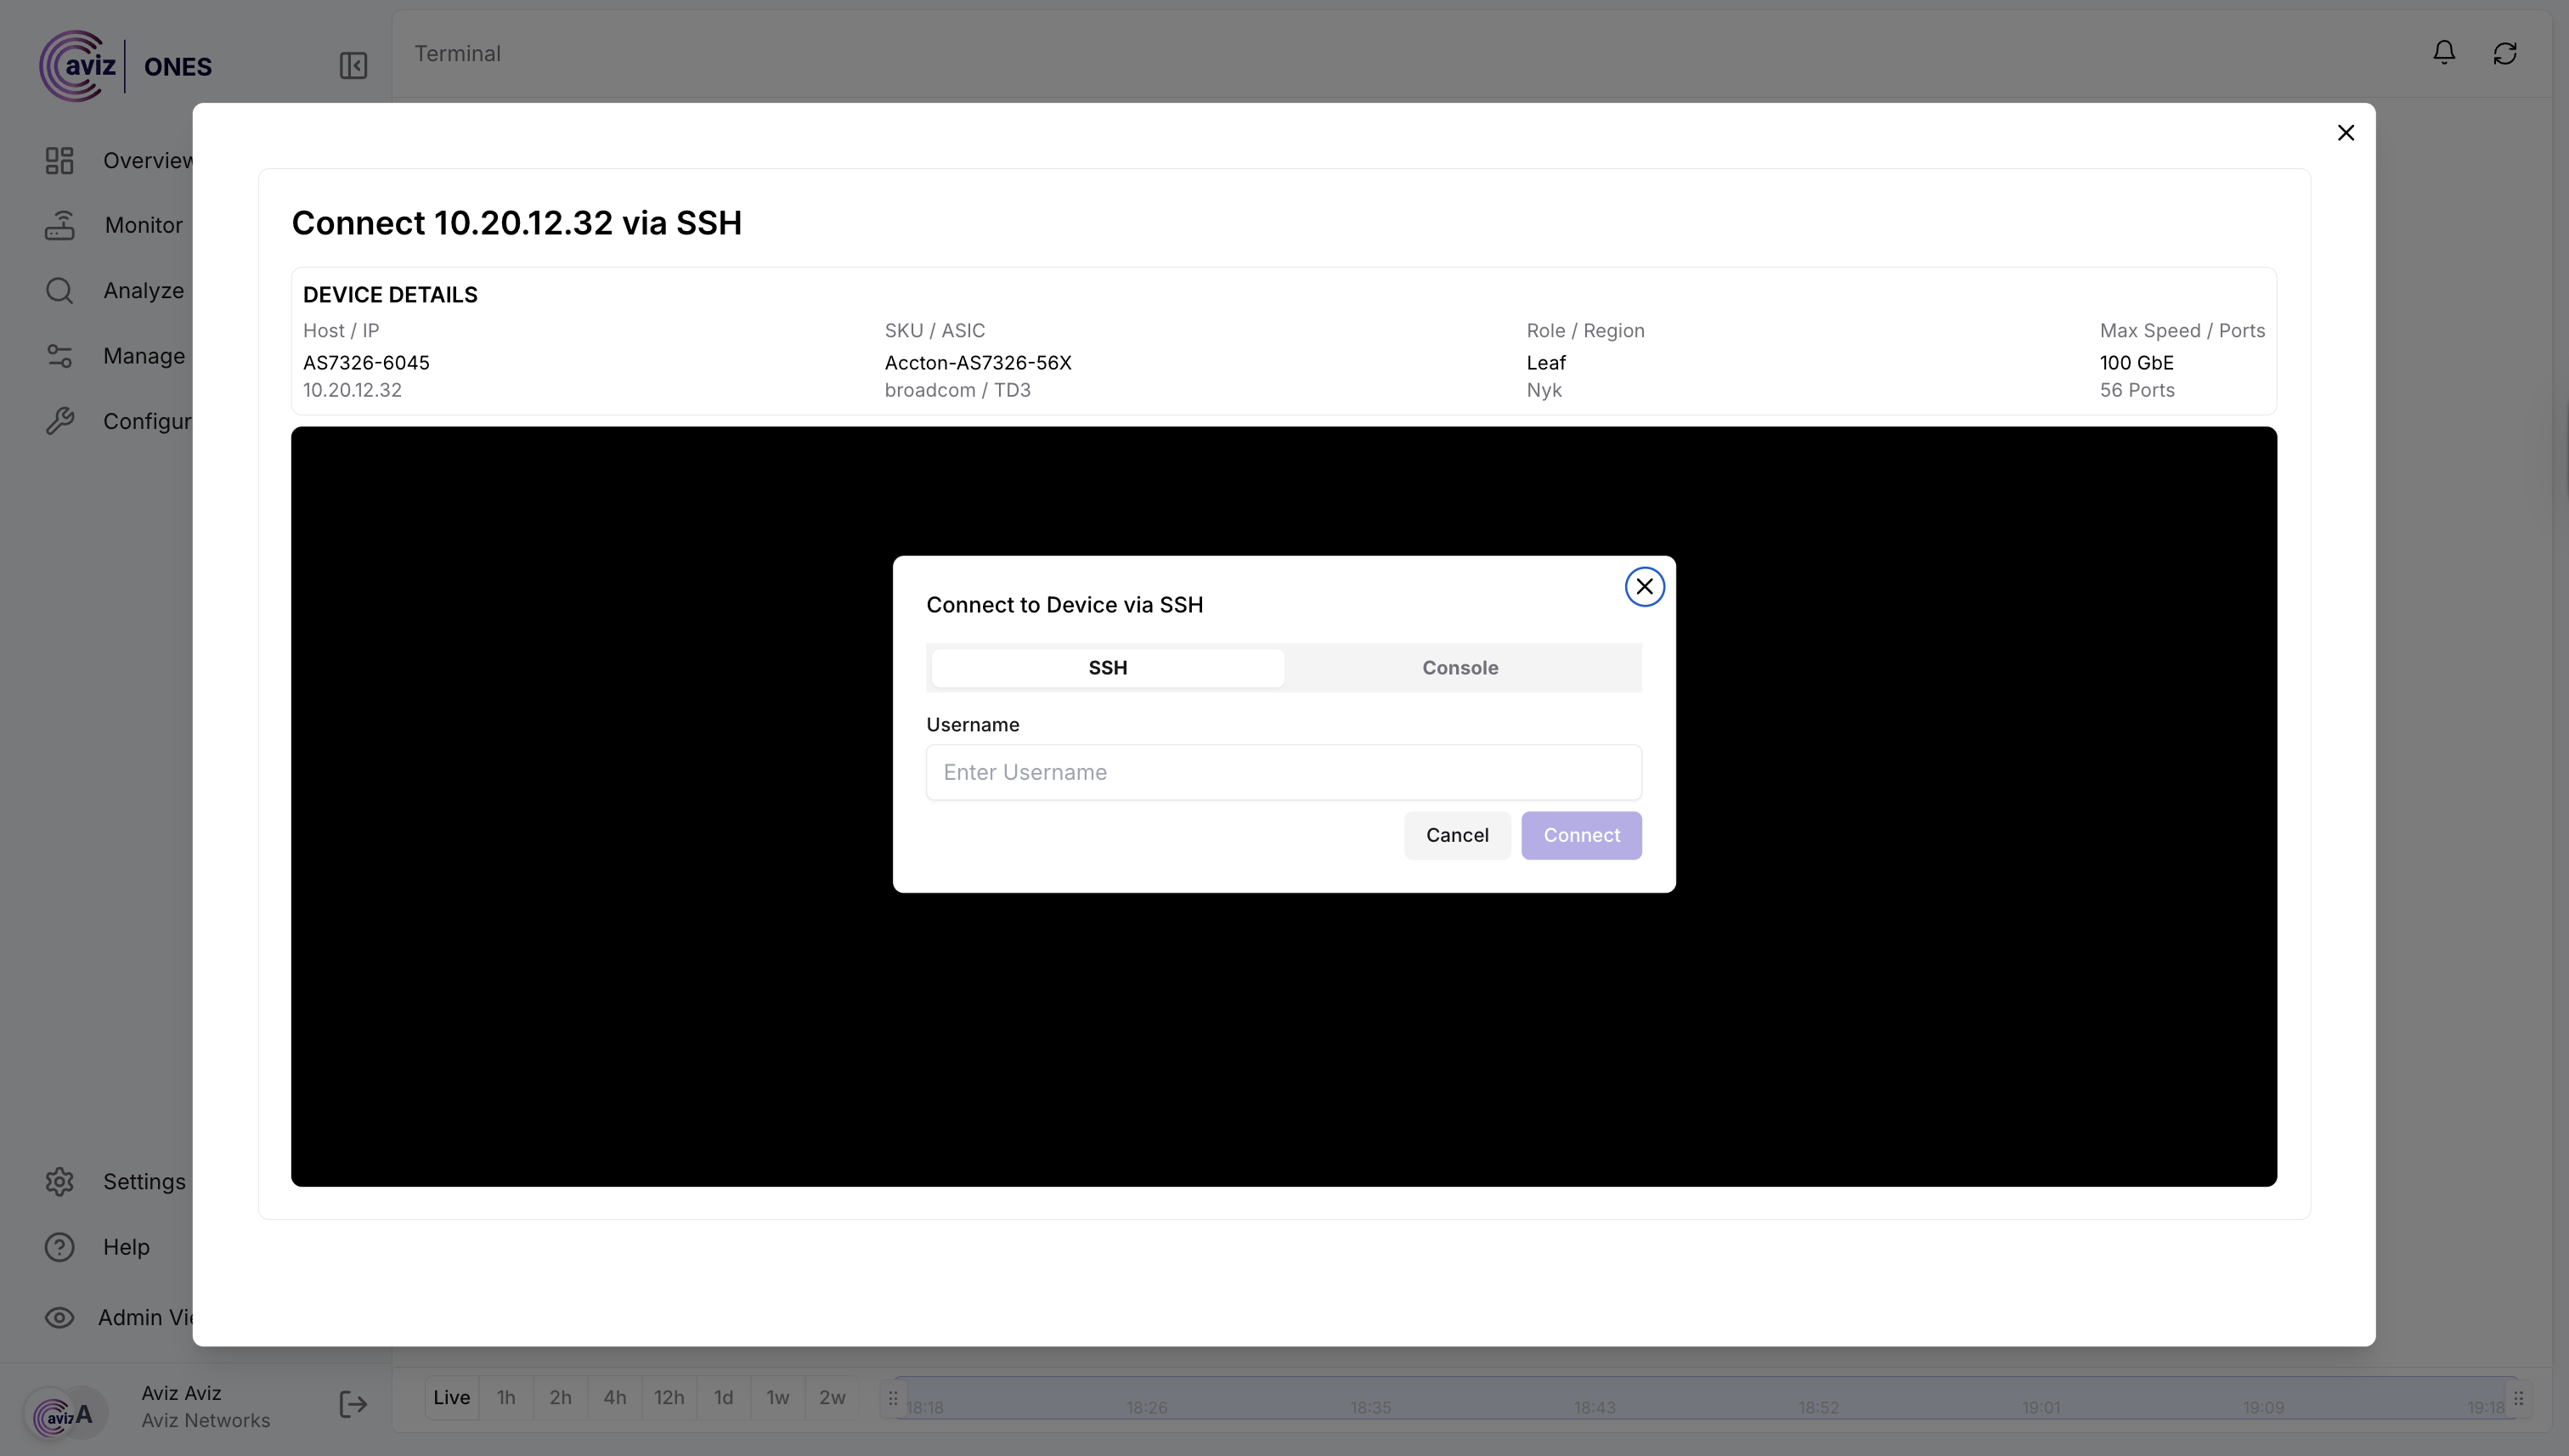Open the Monitor section icon
The width and height of the screenshot is (2569, 1456).
coord(59,225)
